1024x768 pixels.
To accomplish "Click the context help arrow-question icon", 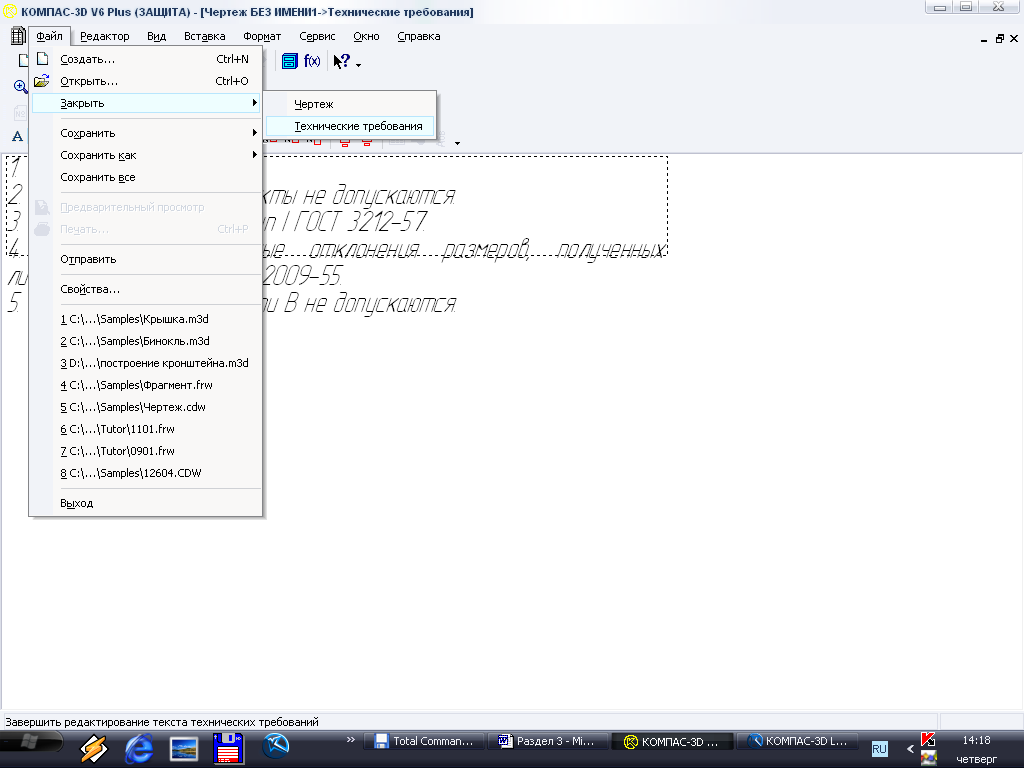I will click(x=342, y=61).
